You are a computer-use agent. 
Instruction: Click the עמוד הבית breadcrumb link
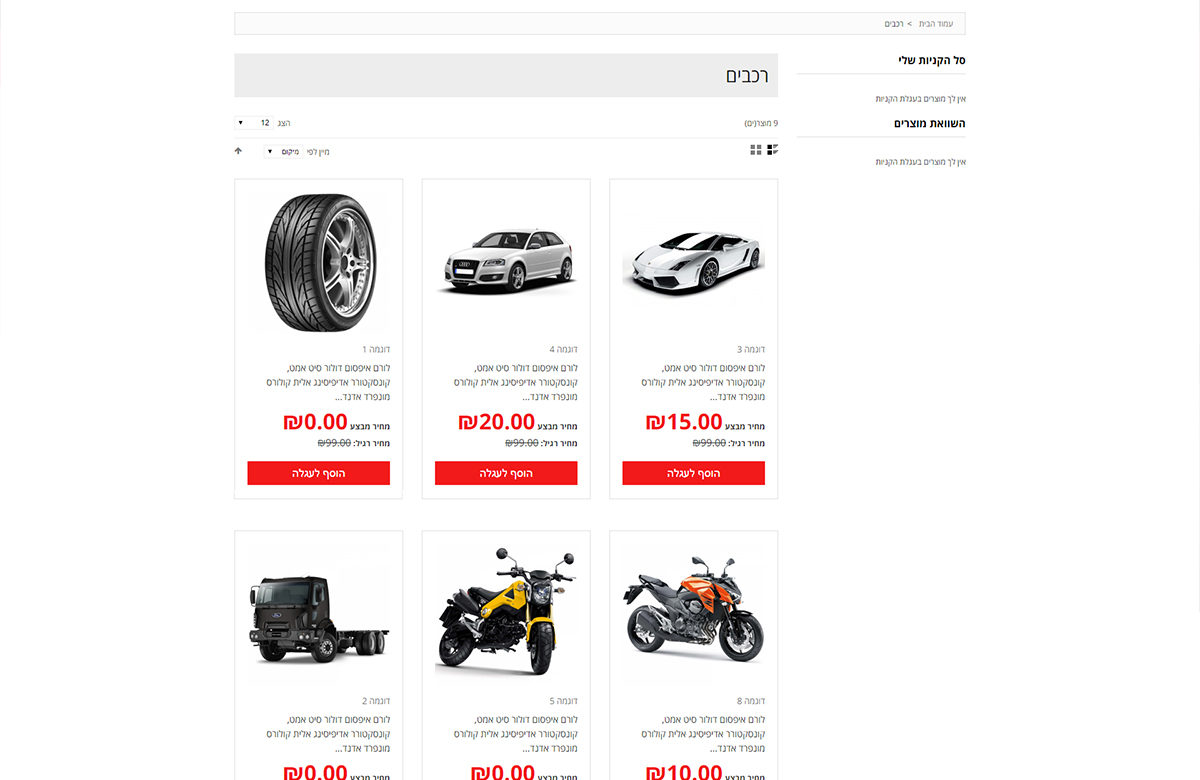(x=936, y=23)
